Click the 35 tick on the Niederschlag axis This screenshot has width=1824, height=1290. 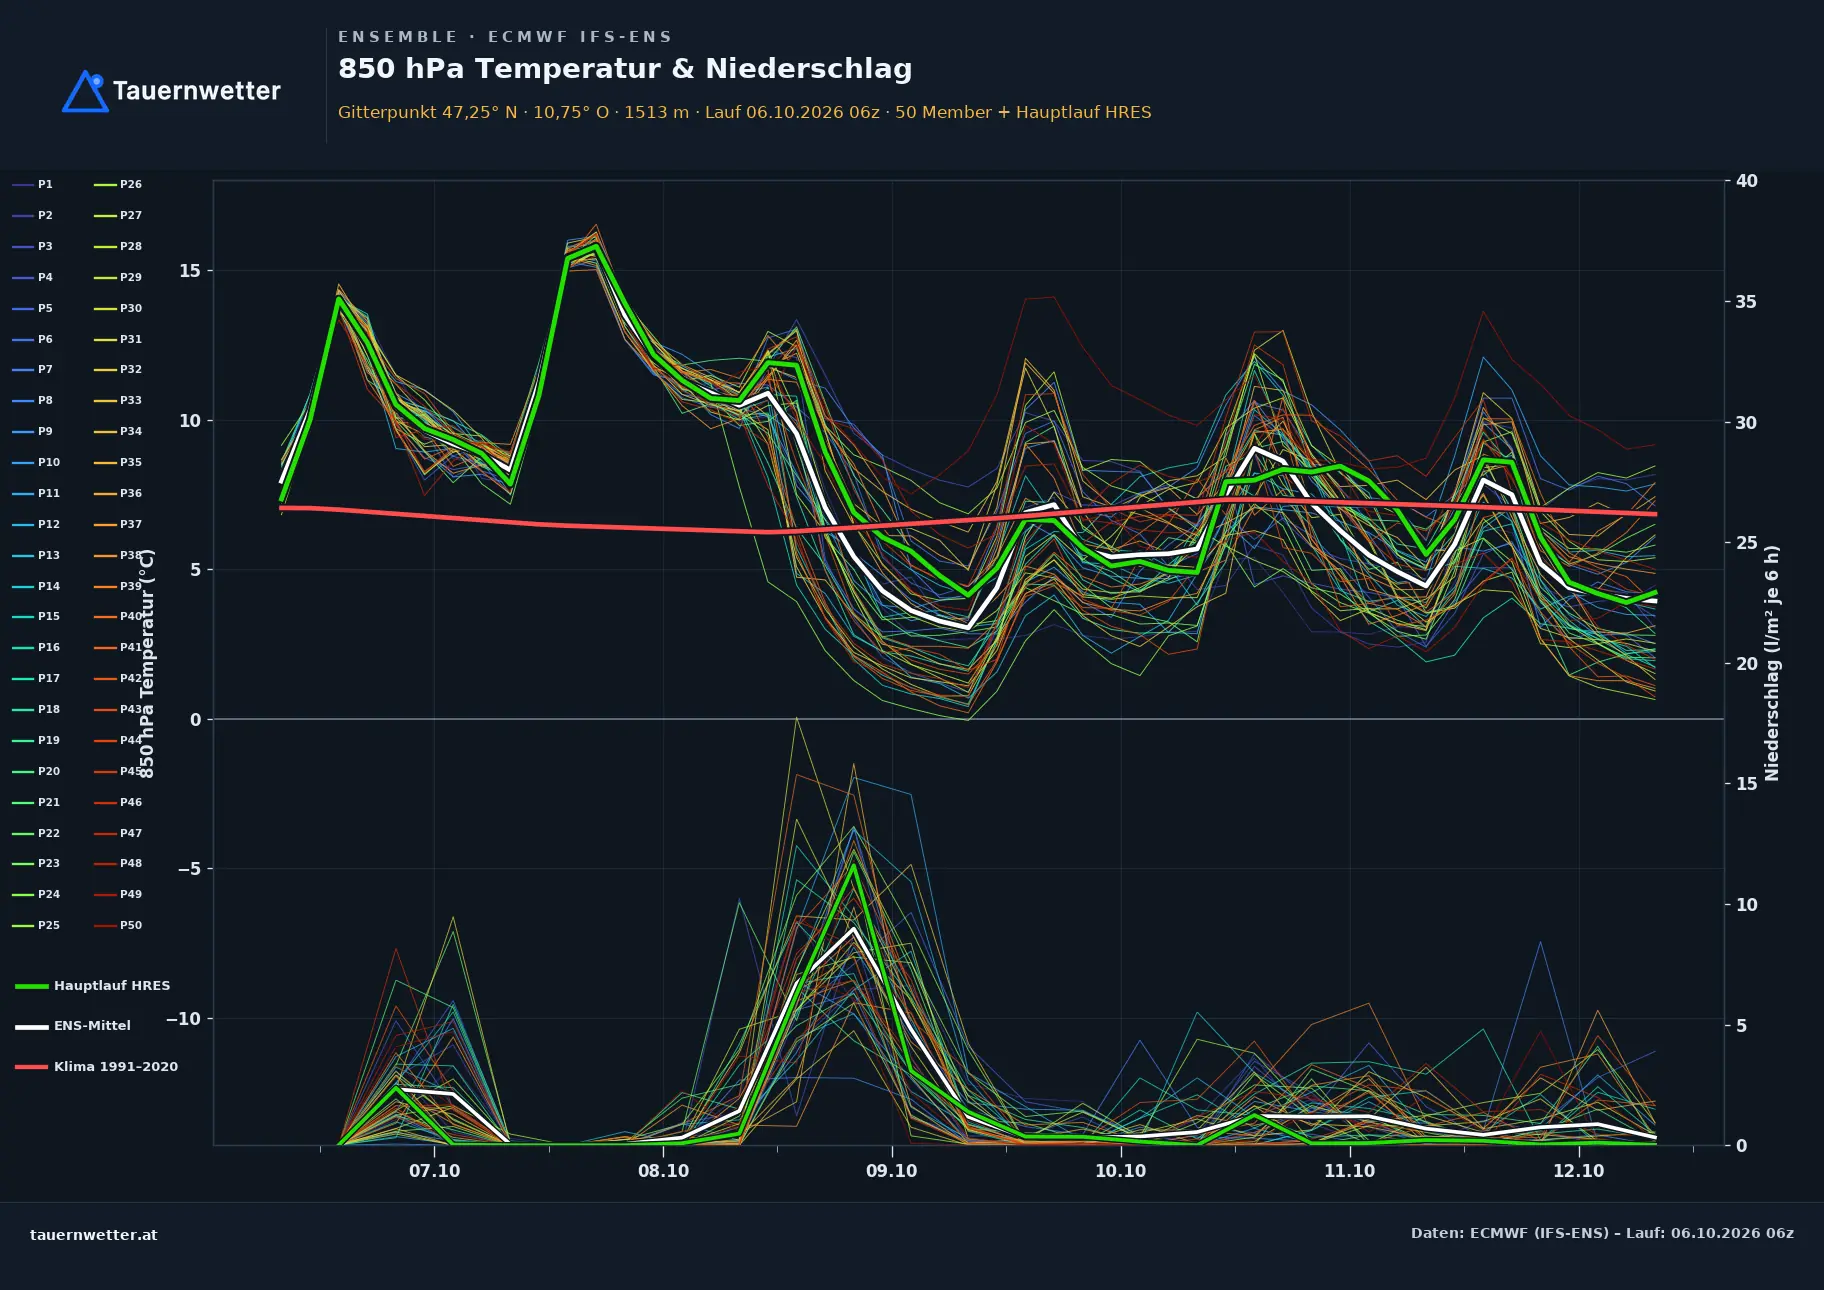pos(1747,302)
